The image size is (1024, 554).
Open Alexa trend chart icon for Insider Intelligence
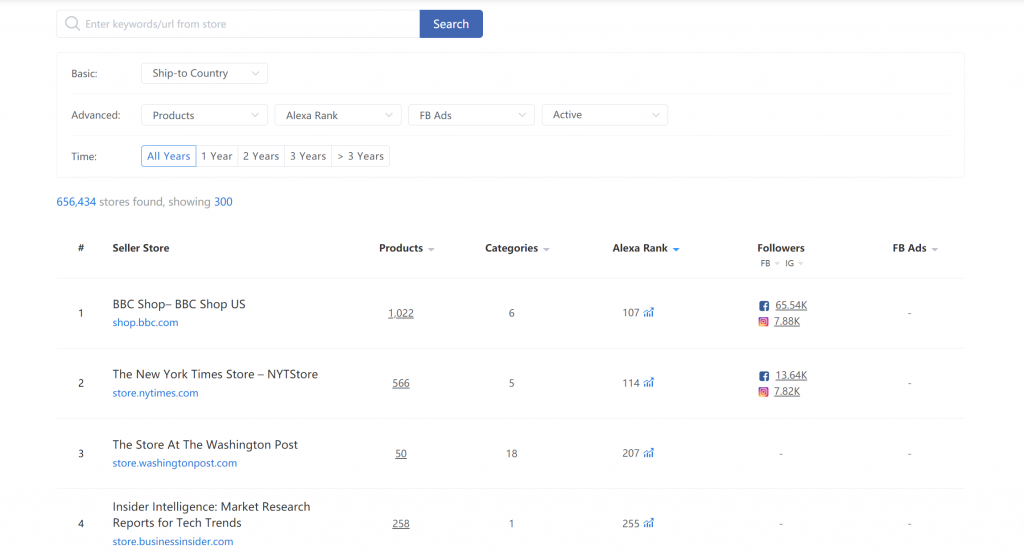pos(648,523)
